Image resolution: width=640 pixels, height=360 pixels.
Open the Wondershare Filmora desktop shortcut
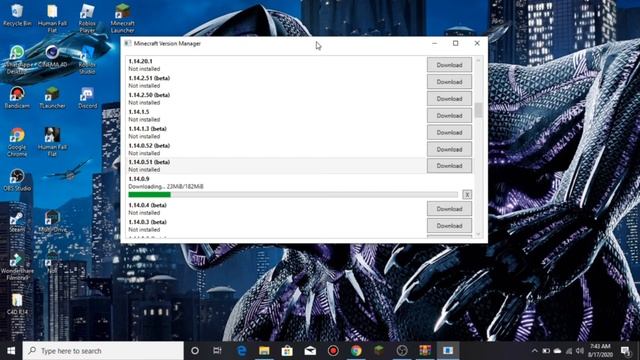[17, 266]
